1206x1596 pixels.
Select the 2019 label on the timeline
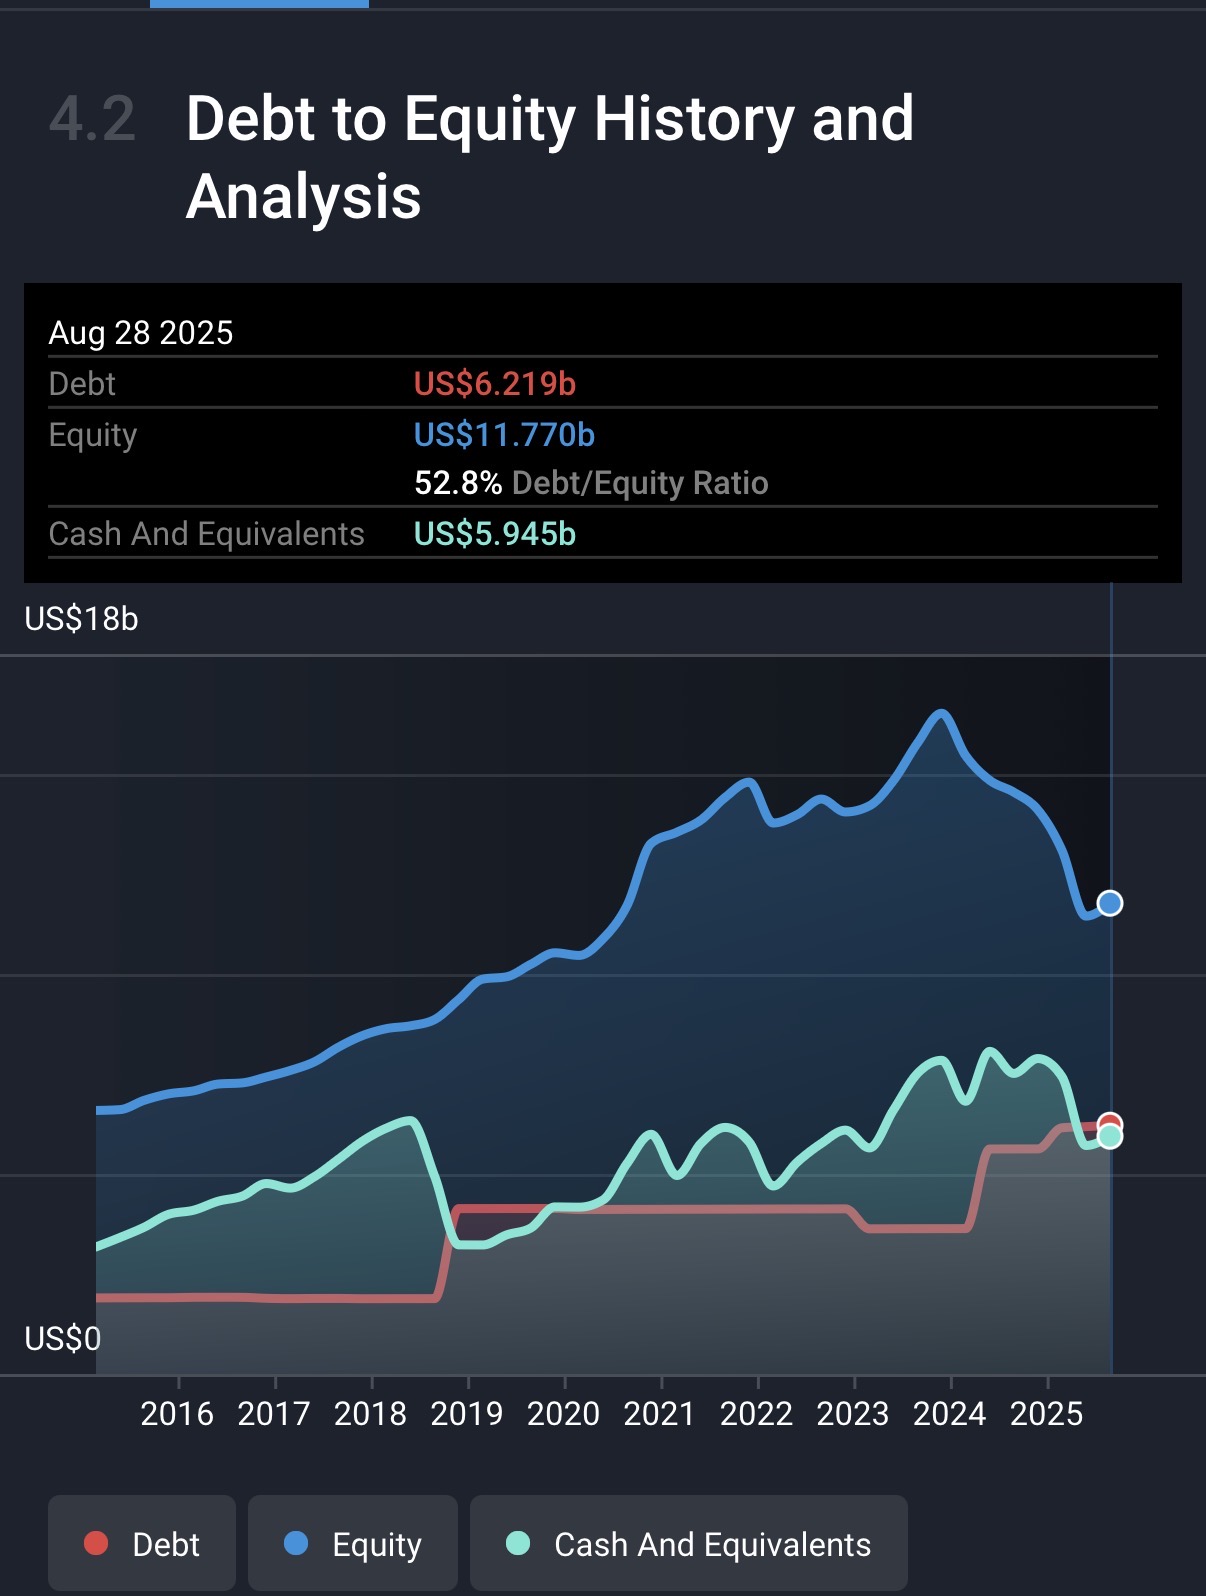click(x=467, y=1413)
